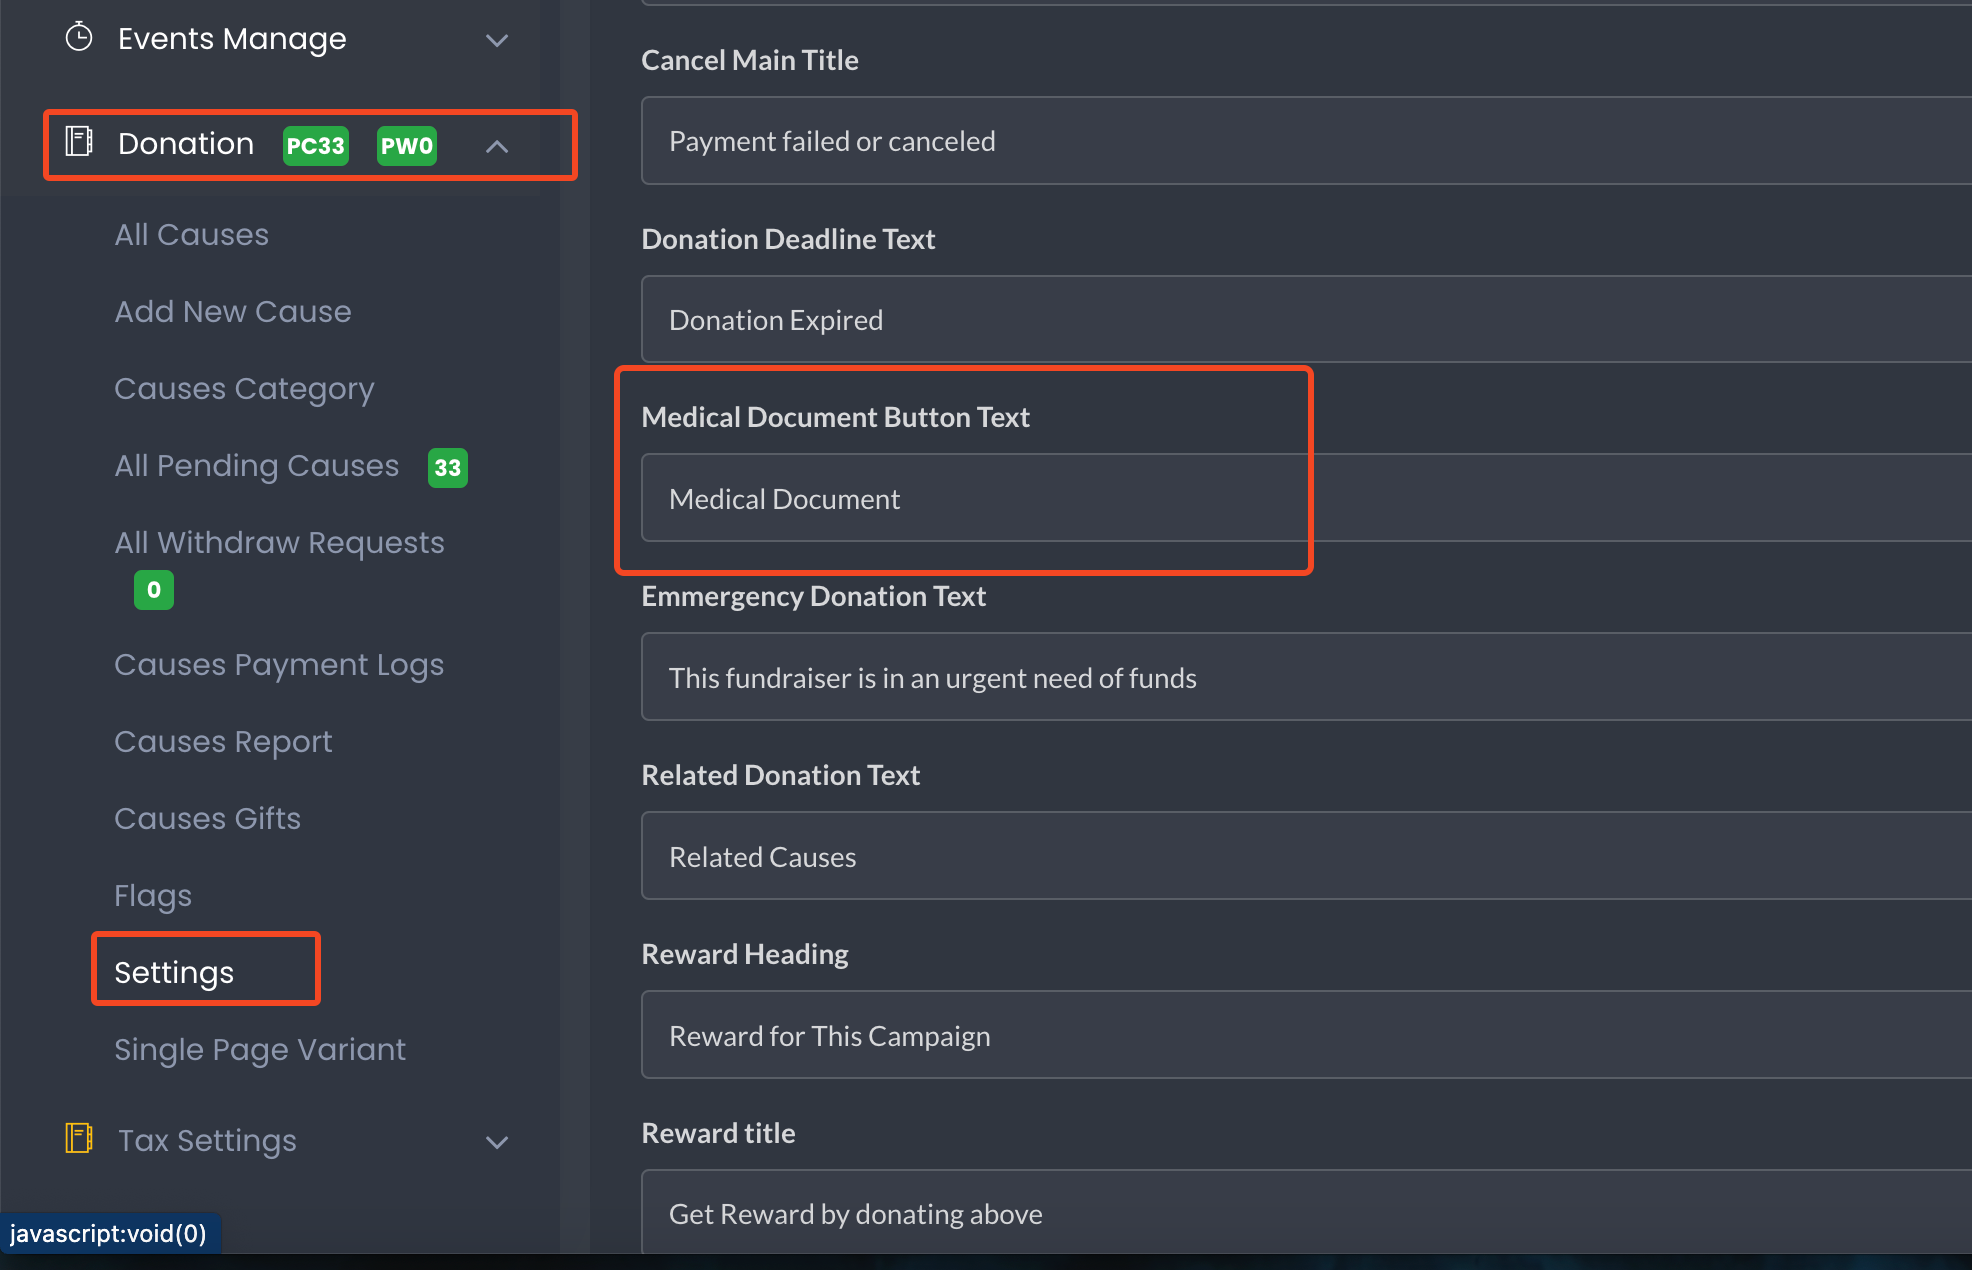Click the PC33 green badge

coord(316,146)
